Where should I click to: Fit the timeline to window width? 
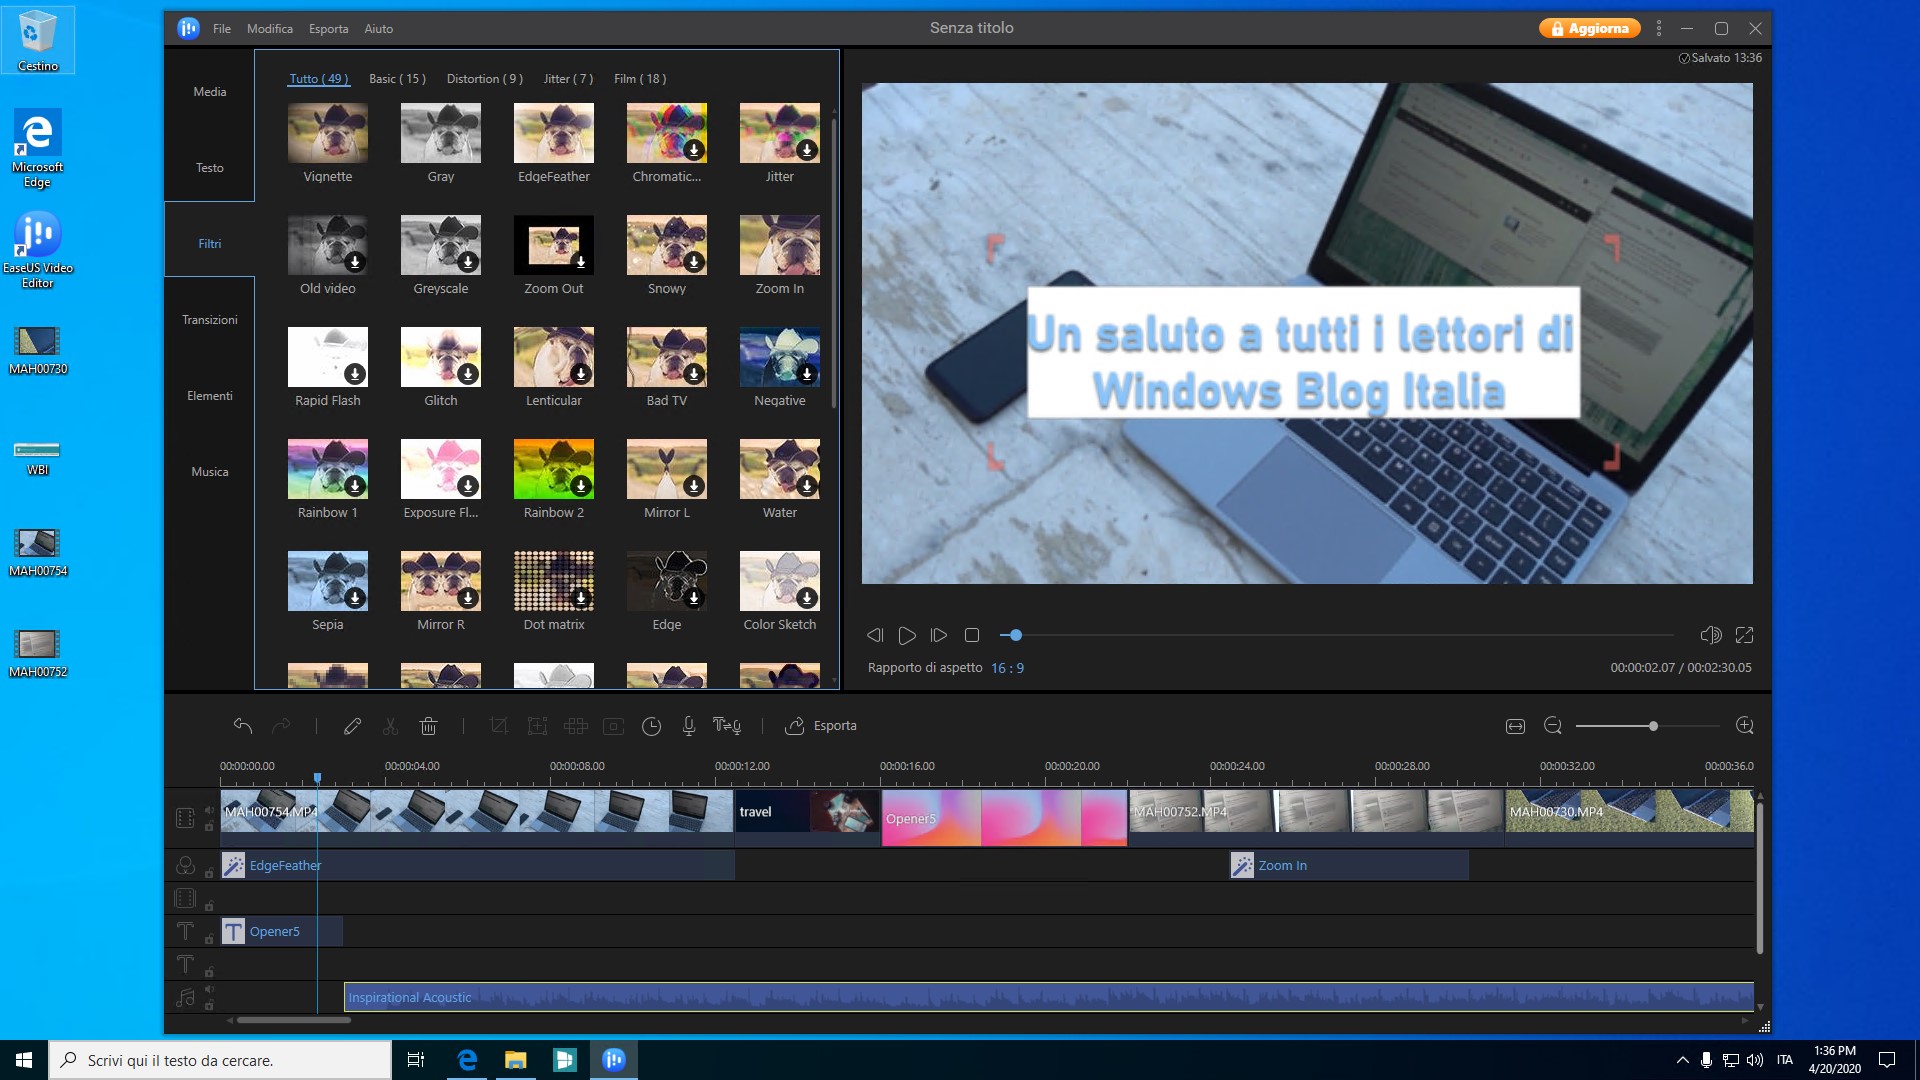(x=1515, y=726)
